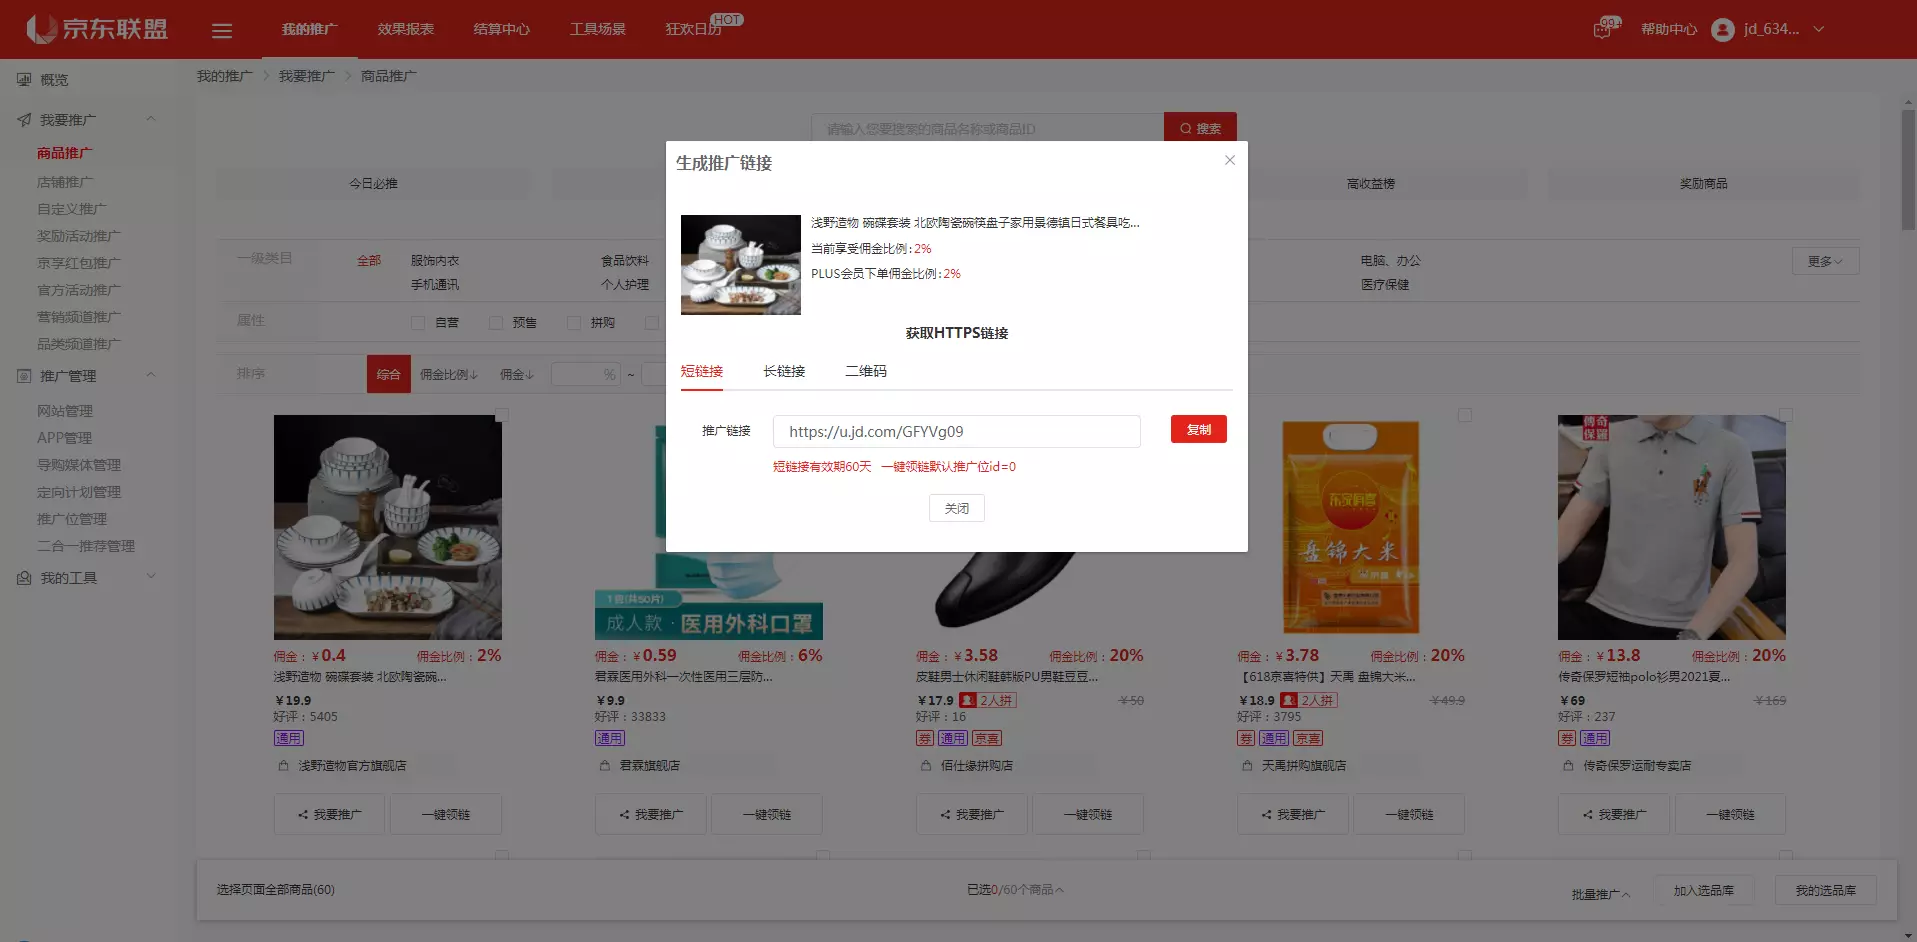Click the 我要推广 paper plane icon
The width and height of the screenshot is (1917, 942).
pyautogui.click(x=24, y=120)
